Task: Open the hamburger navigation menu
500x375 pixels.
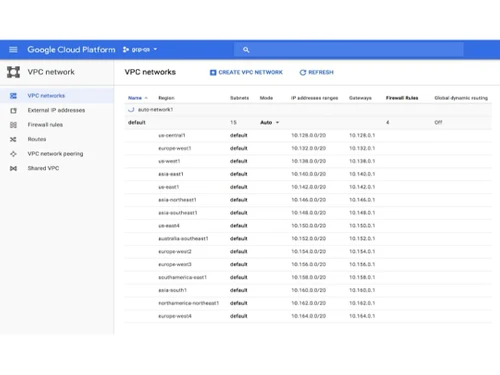Action: tap(13, 50)
